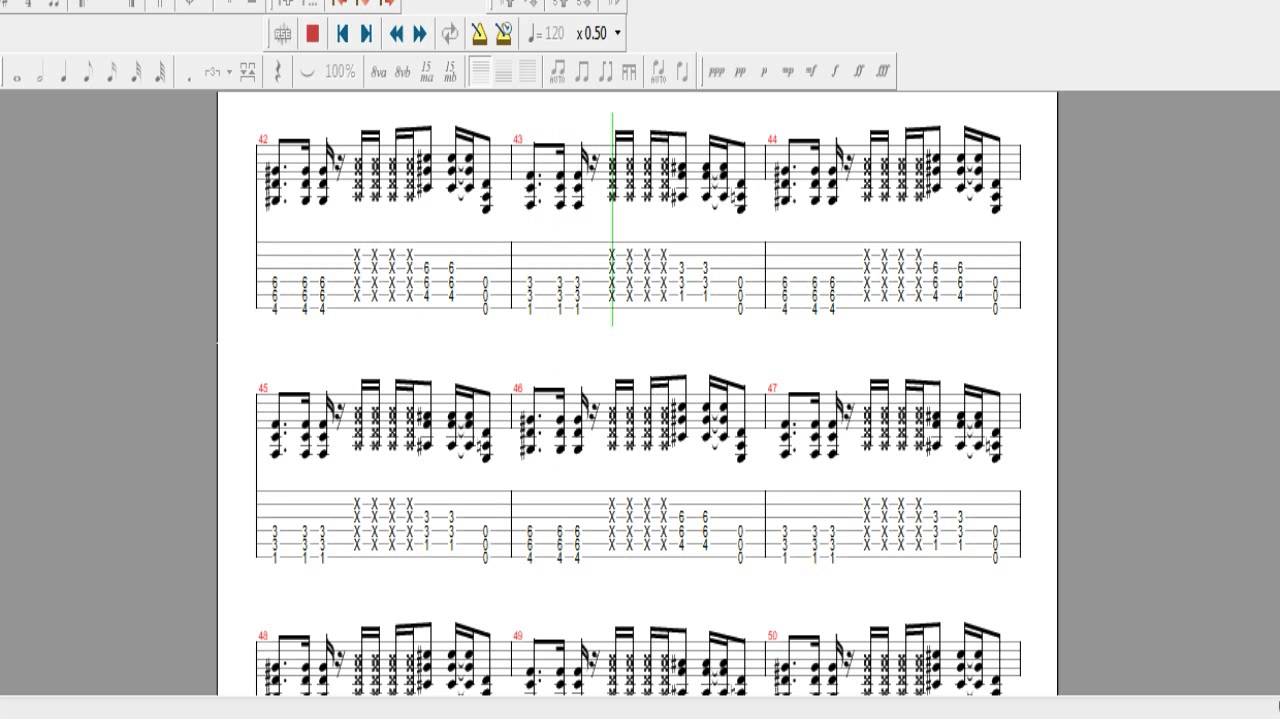Click second beam icon after auto
1280x720 pixels.
point(581,72)
